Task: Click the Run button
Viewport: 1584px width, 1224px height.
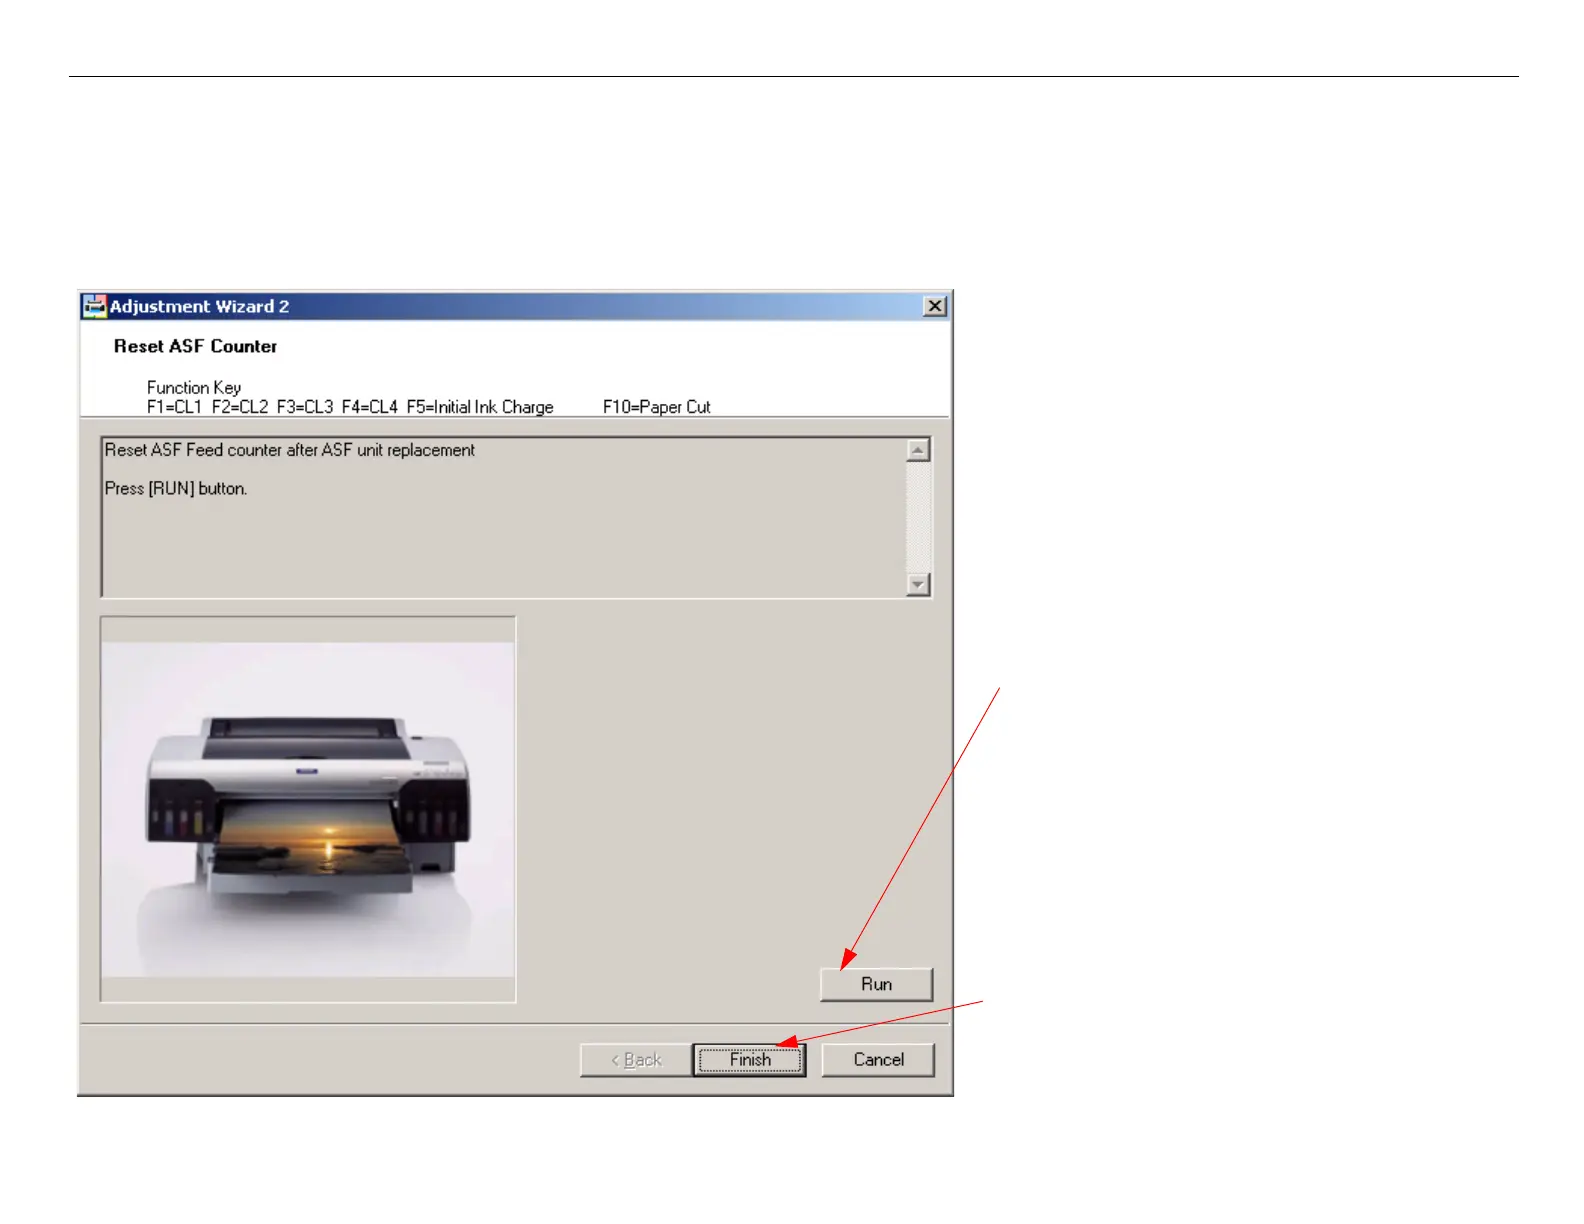Action: click(x=876, y=984)
